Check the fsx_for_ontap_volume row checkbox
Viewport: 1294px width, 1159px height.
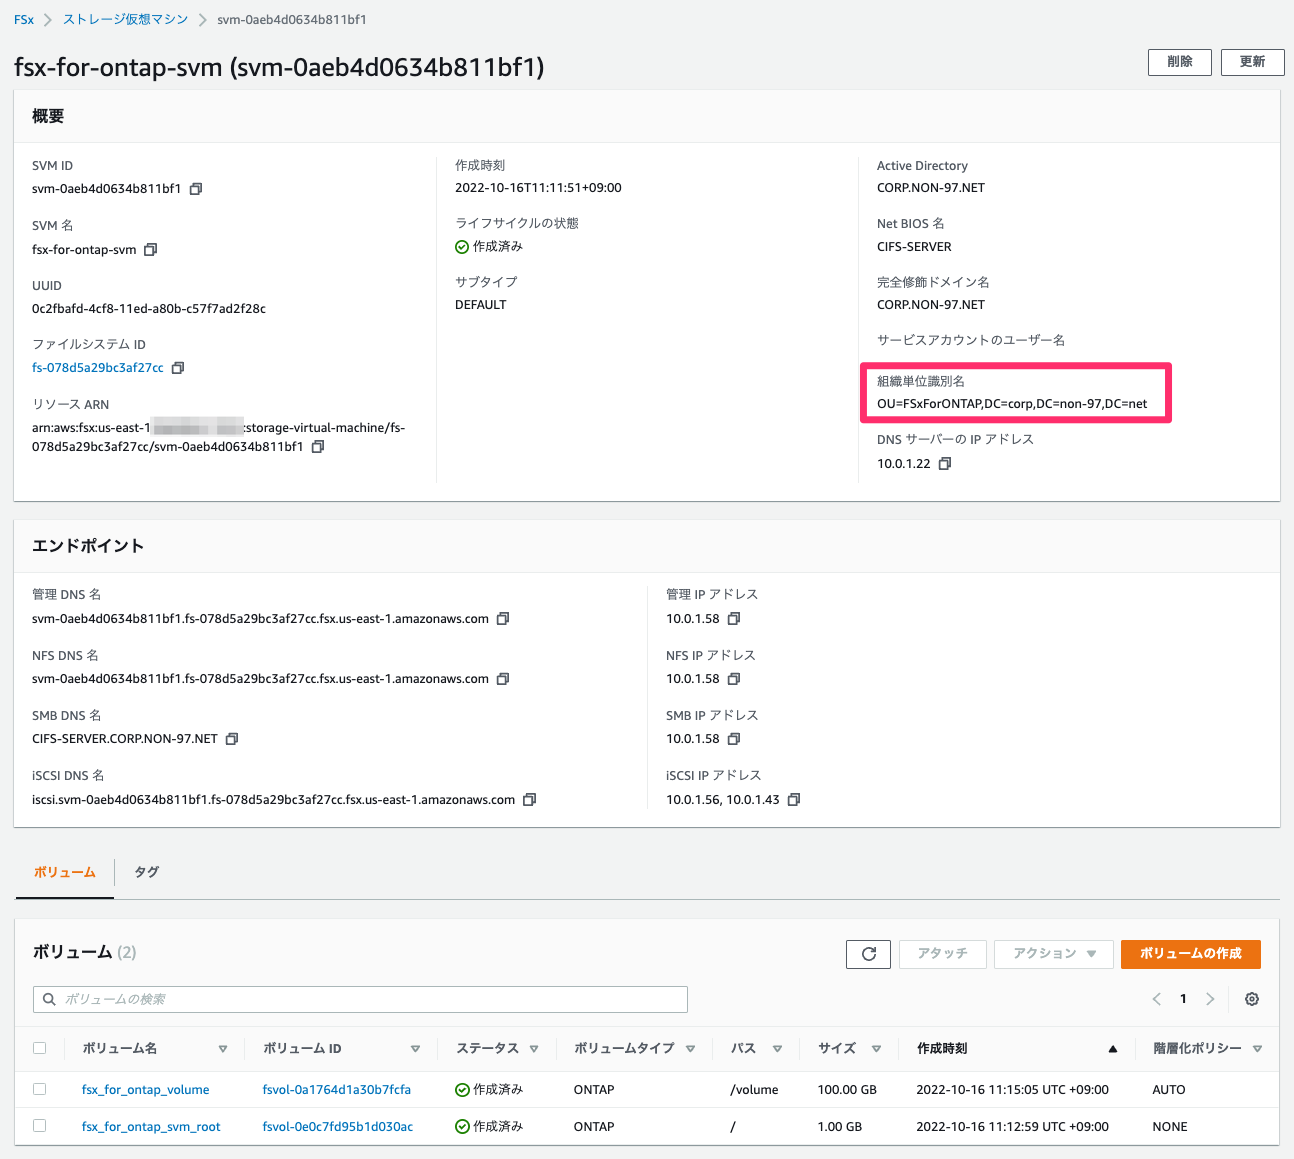(39, 1089)
